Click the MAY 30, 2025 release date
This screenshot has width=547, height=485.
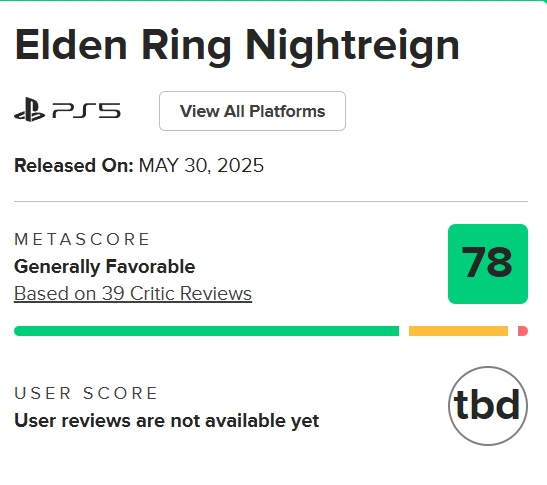[x=201, y=165]
